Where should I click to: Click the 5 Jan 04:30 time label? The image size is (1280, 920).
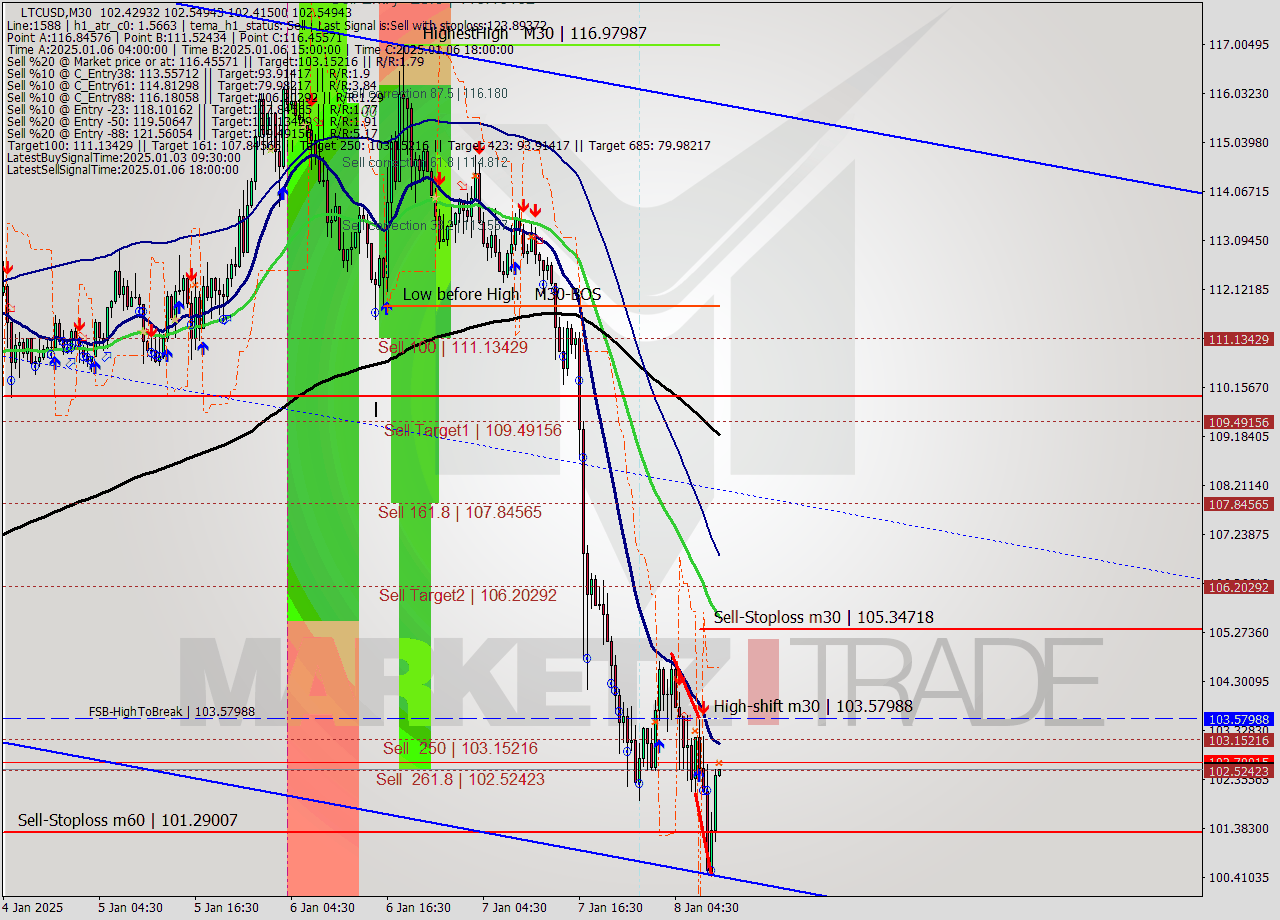click(131, 908)
